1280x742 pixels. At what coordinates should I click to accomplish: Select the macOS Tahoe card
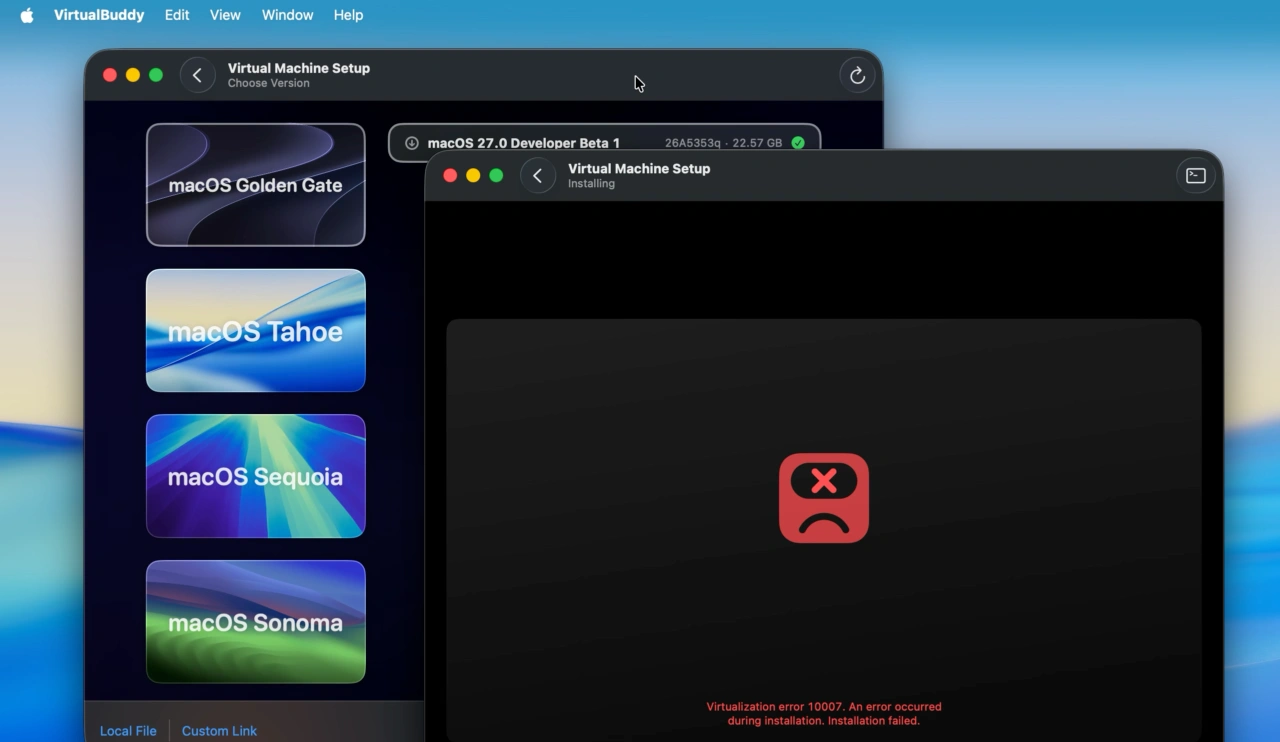point(256,331)
